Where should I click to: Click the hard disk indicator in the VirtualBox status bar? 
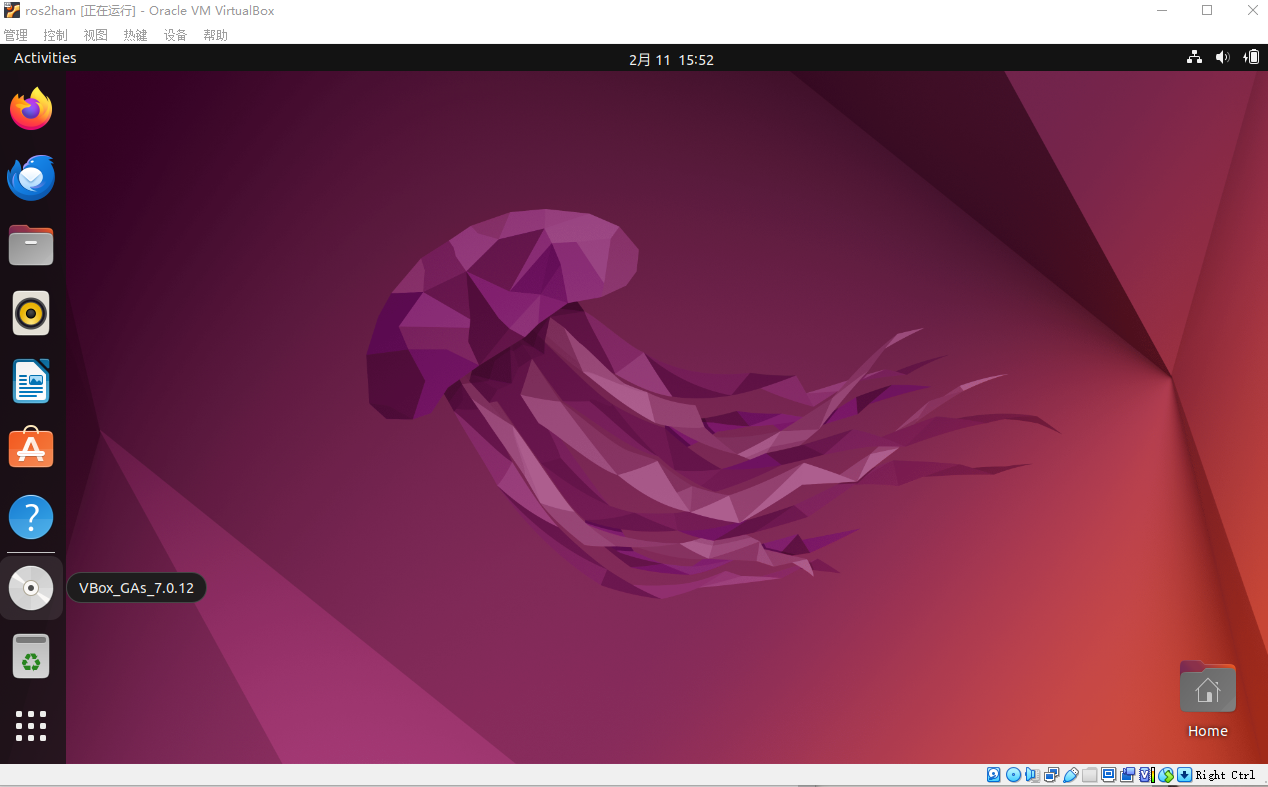coord(993,775)
